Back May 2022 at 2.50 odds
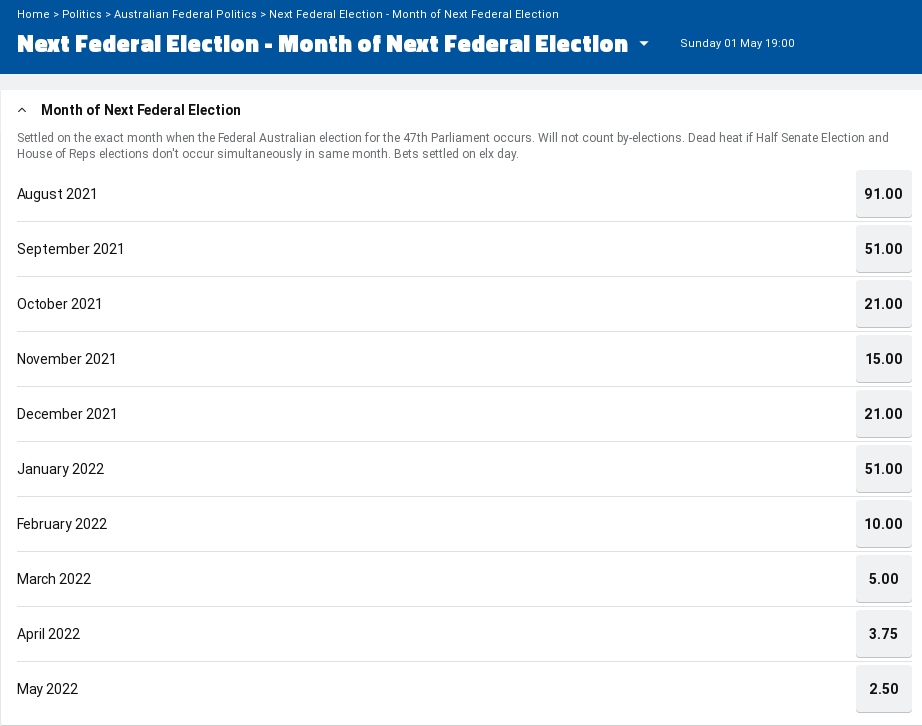 [883, 689]
